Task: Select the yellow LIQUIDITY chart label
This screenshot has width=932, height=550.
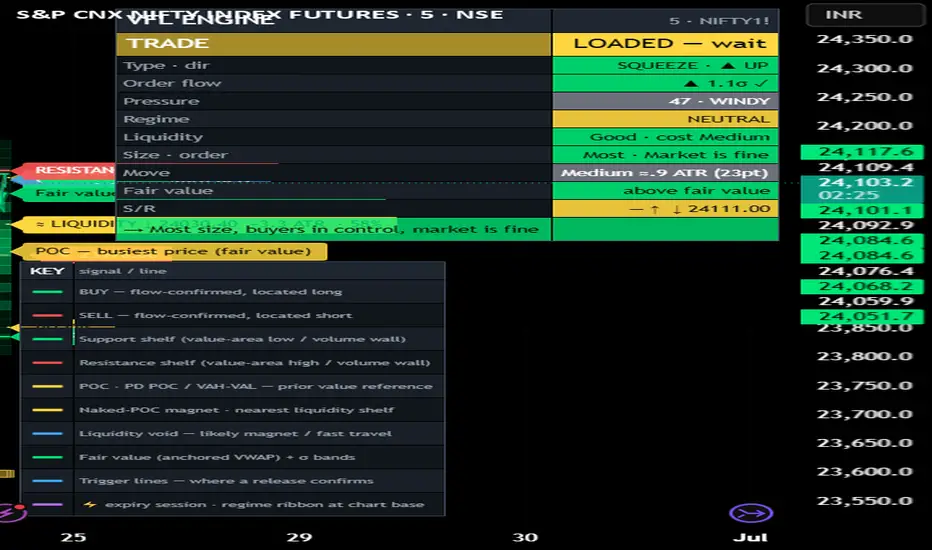Action: [x=70, y=224]
